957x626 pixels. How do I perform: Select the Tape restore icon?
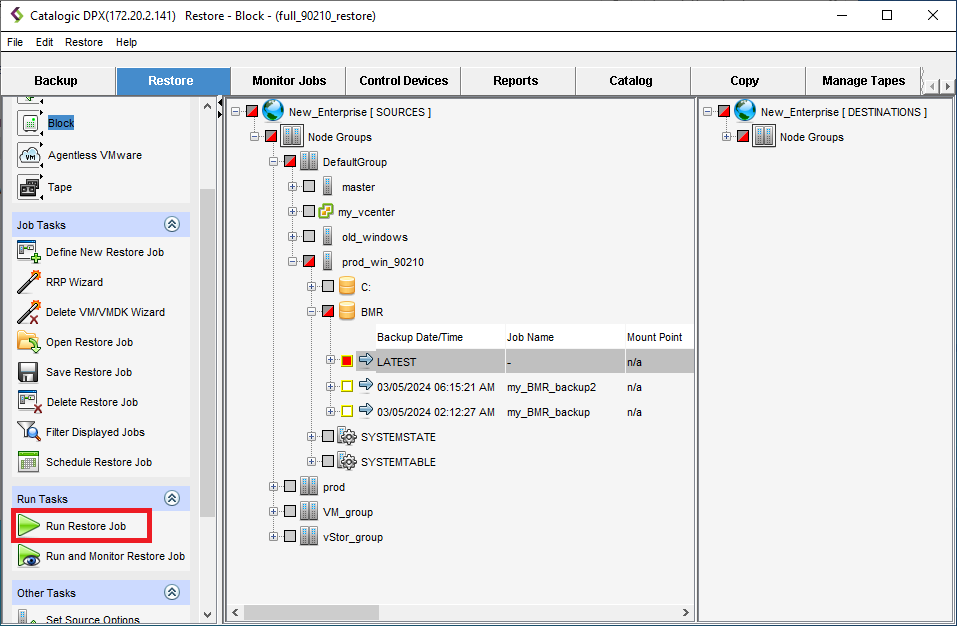(x=29, y=187)
